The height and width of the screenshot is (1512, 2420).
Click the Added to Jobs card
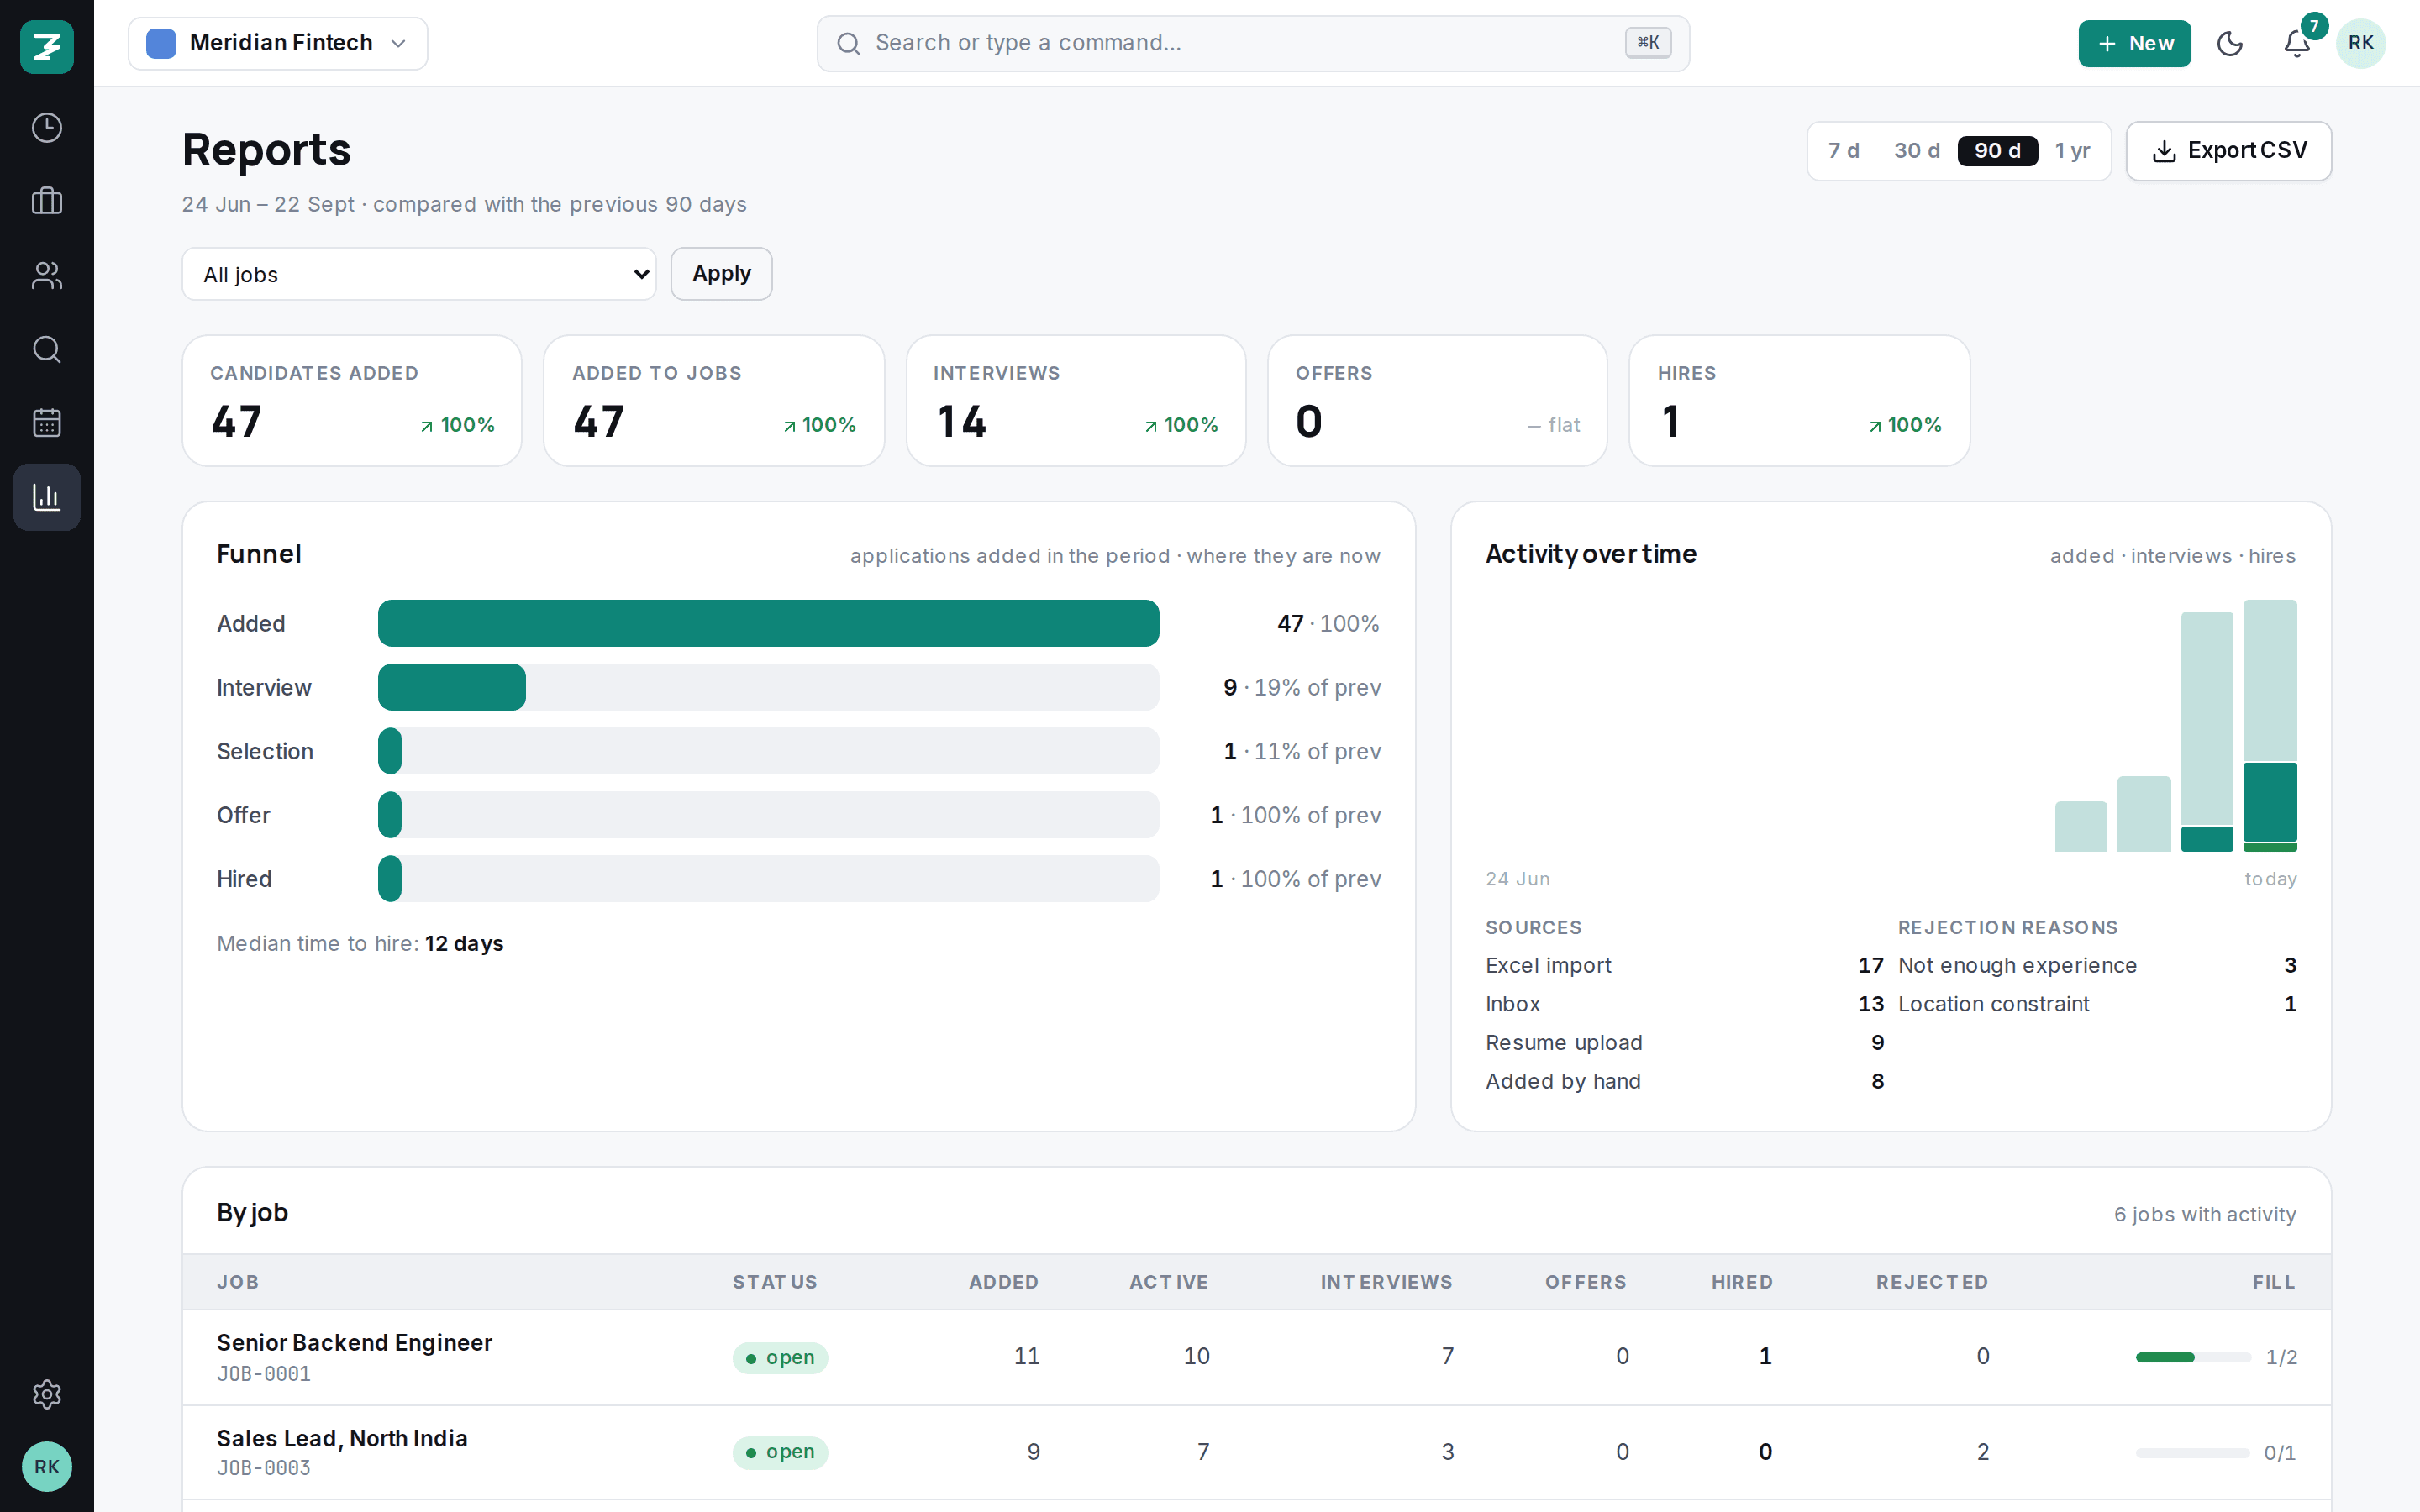[x=714, y=400]
